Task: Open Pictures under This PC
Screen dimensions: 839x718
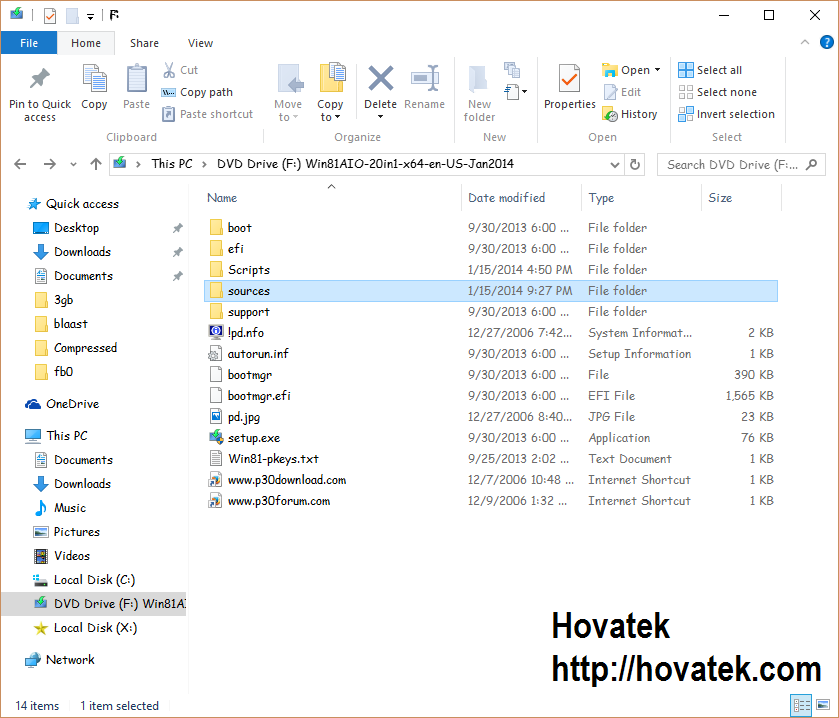Action: (67, 532)
